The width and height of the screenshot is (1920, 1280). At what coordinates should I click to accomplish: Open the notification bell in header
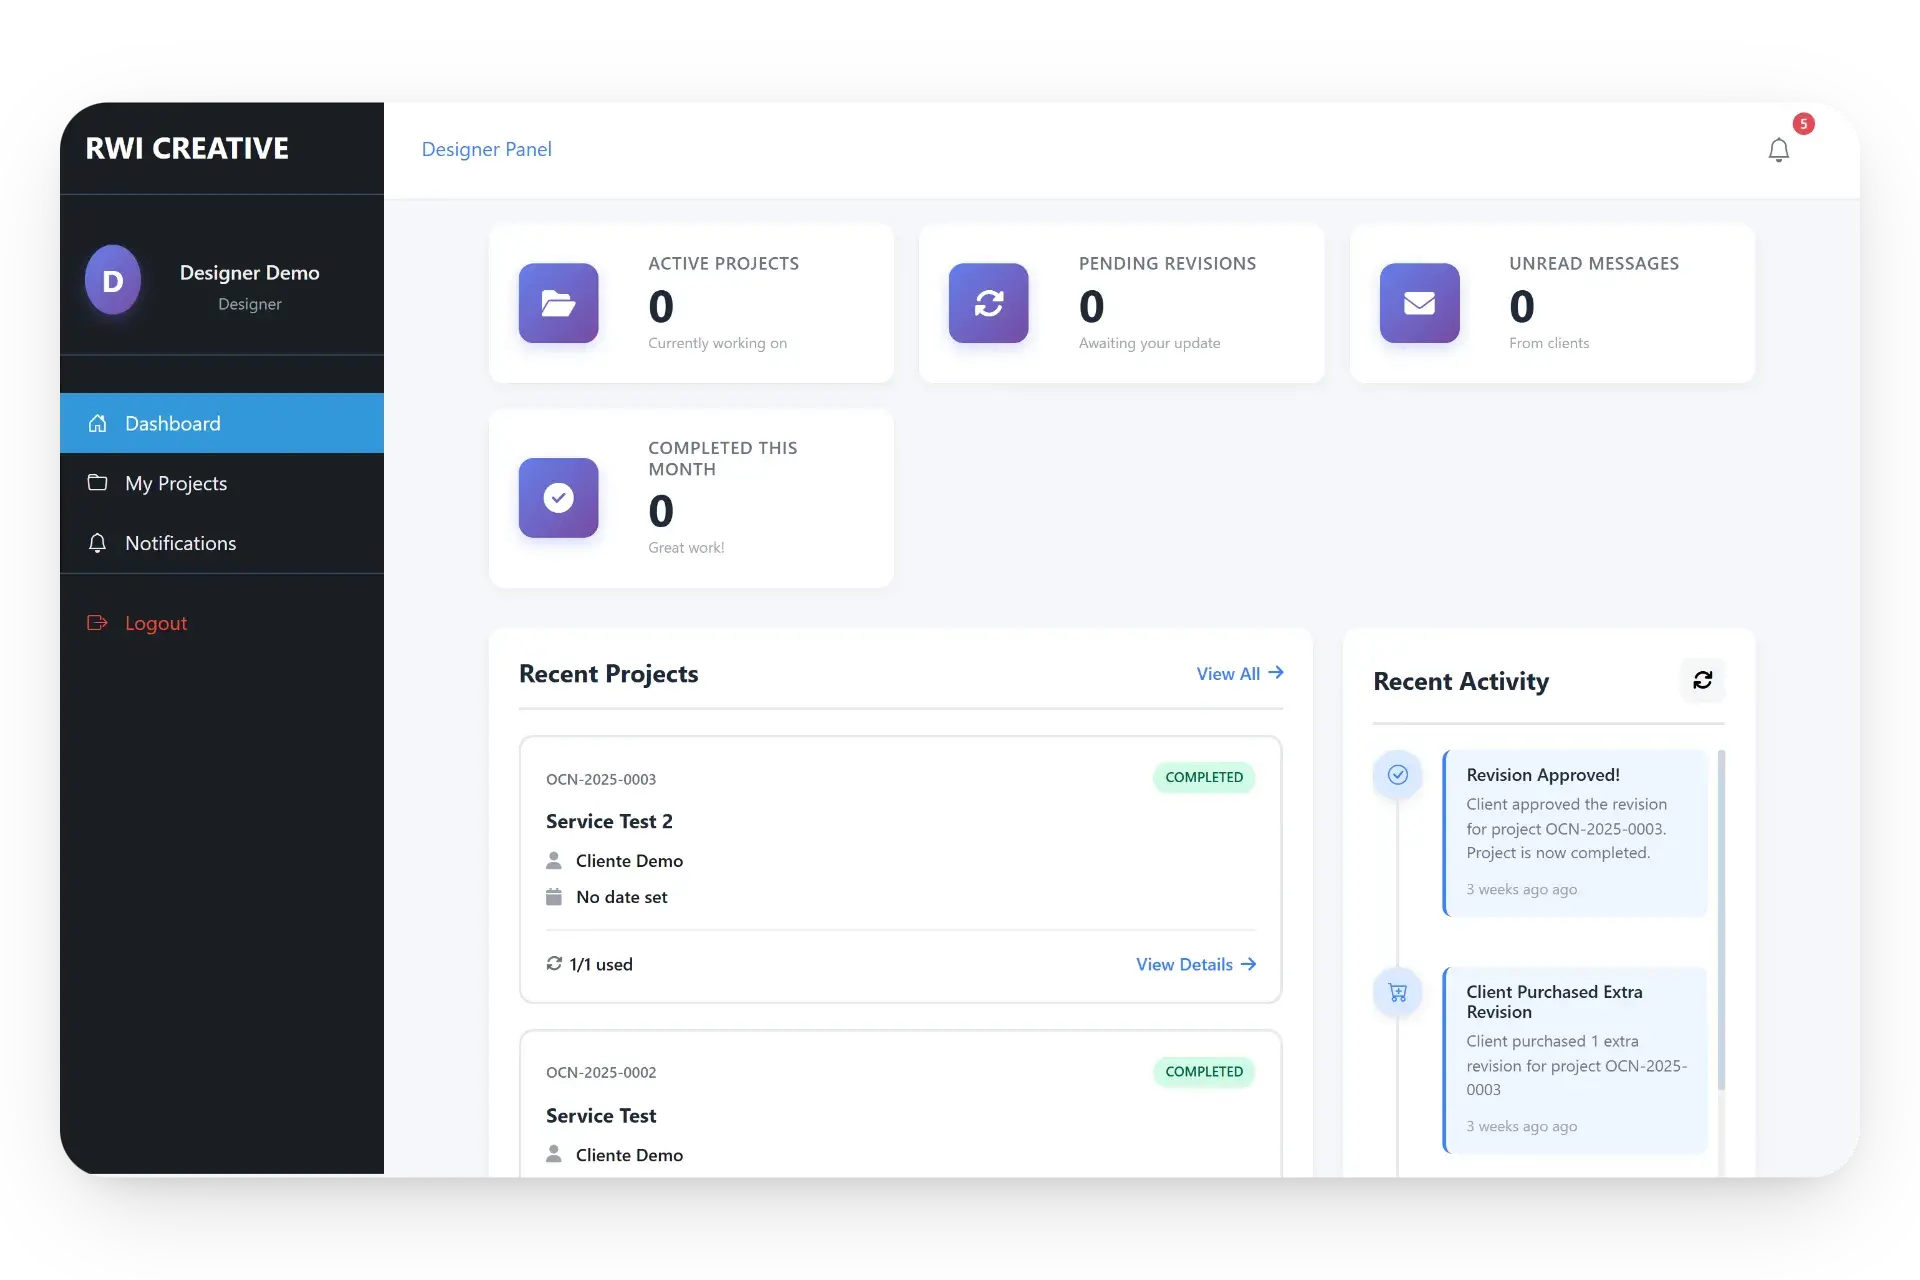coord(1778,150)
